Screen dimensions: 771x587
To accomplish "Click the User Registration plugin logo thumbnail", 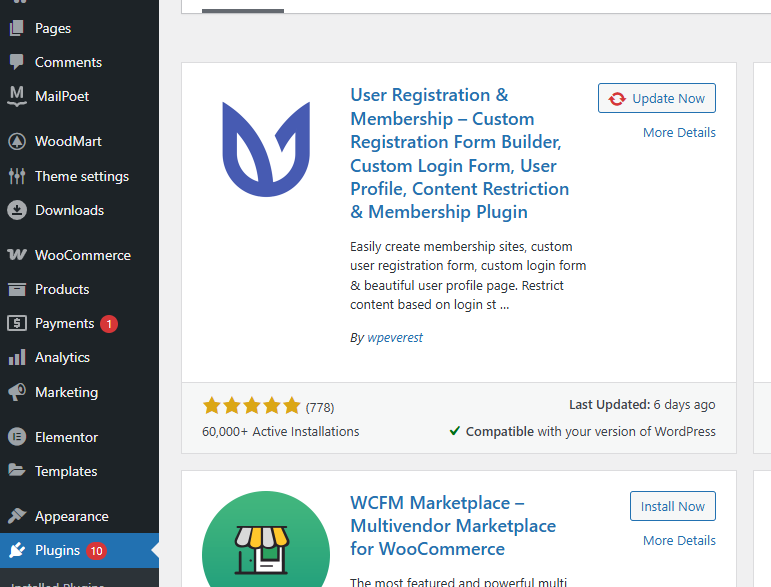I will point(266,148).
